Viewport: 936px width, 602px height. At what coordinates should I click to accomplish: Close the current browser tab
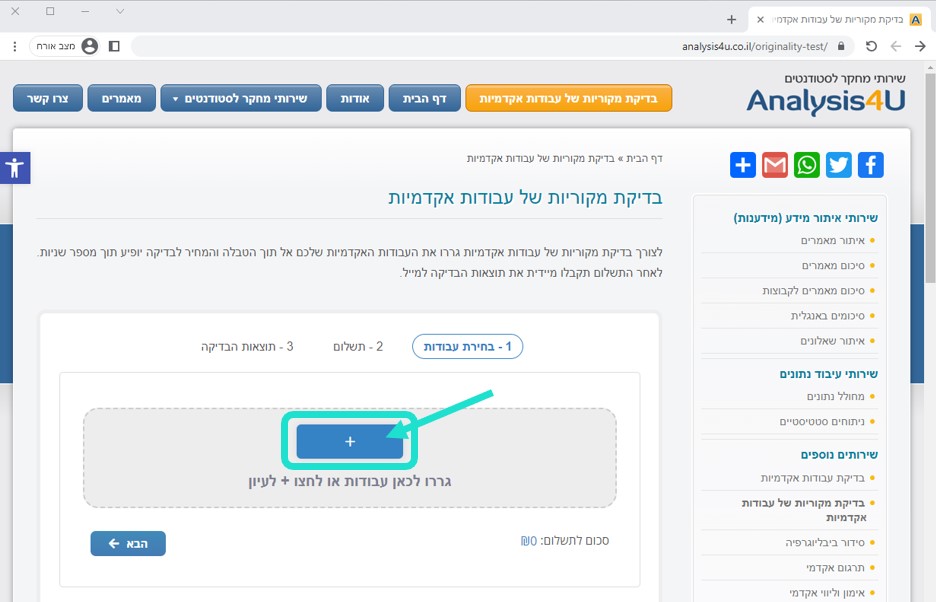(760, 20)
